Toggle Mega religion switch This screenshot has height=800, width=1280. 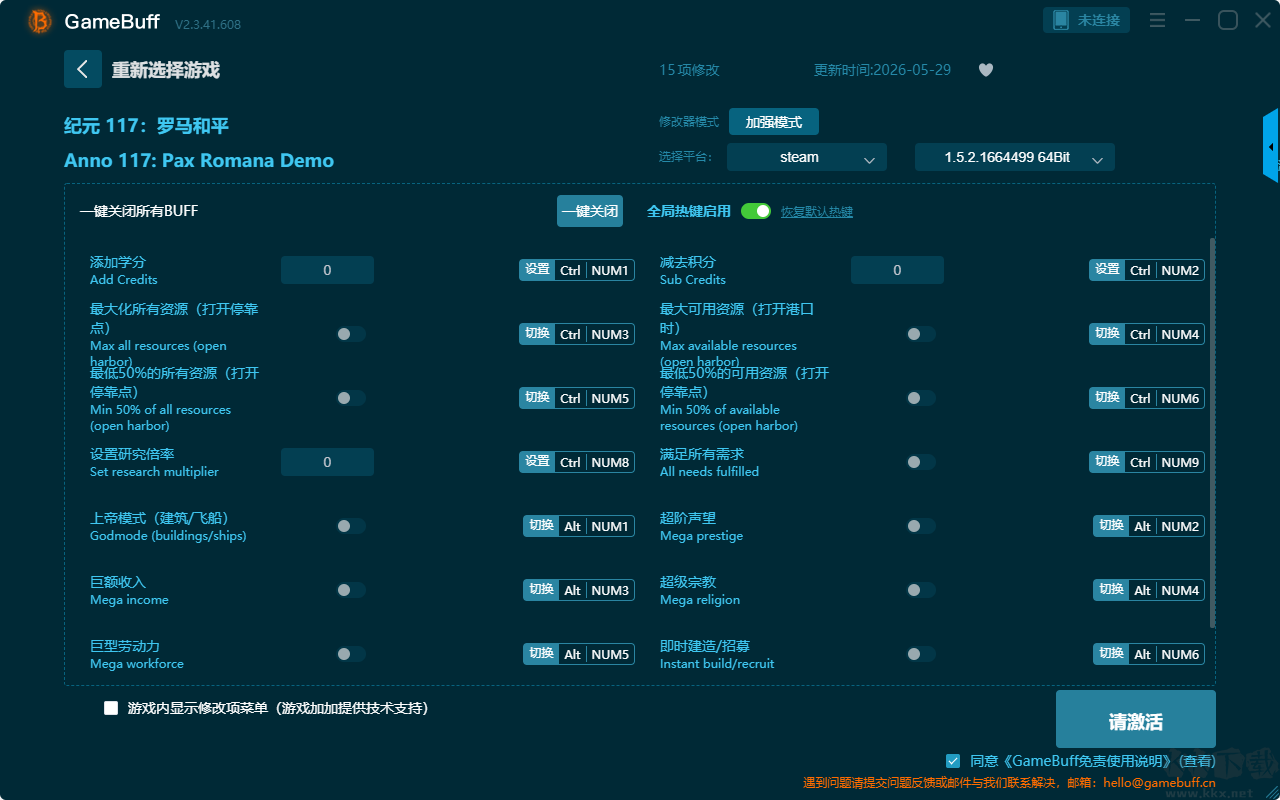[921, 590]
